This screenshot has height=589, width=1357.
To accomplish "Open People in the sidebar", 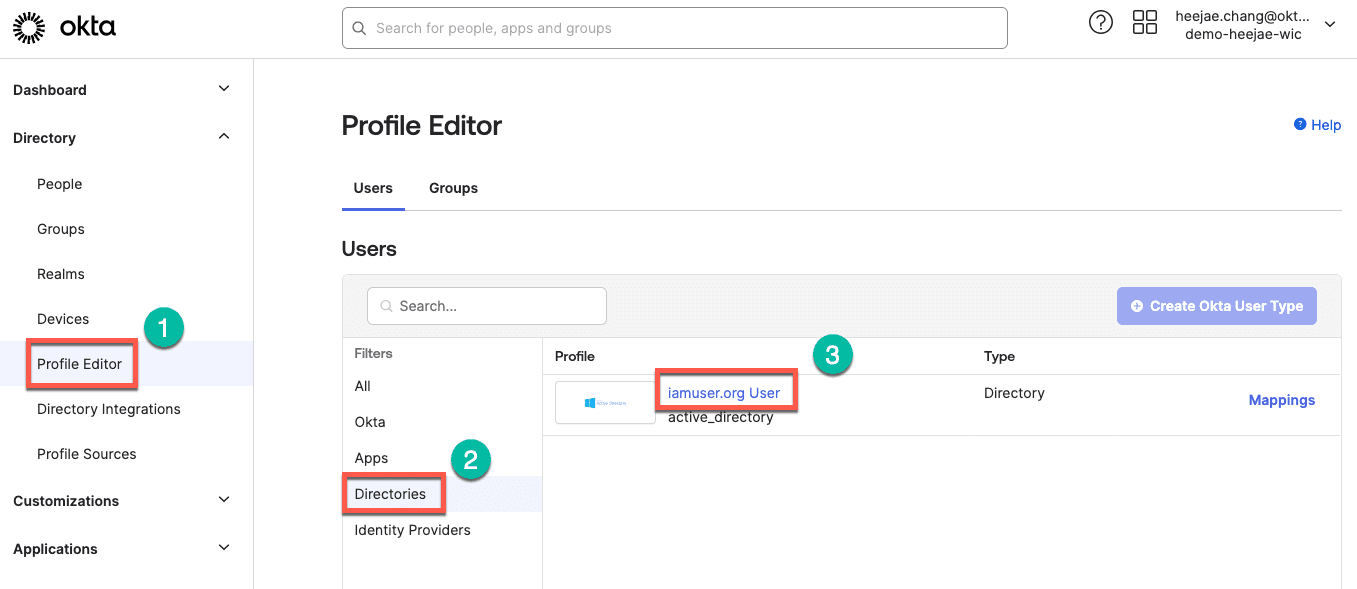I will 60,184.
